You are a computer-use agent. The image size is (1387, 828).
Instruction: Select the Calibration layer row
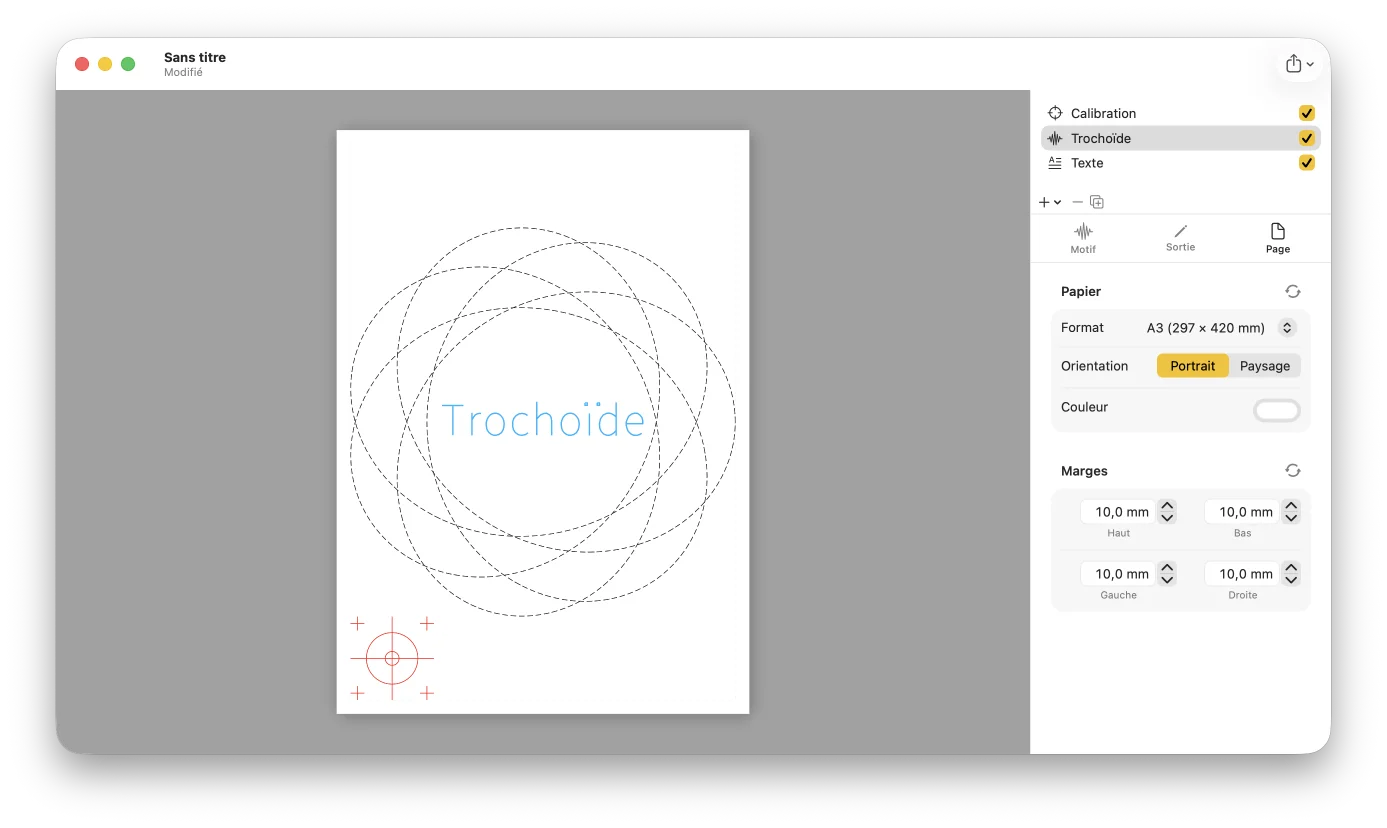pos(1180,113)
